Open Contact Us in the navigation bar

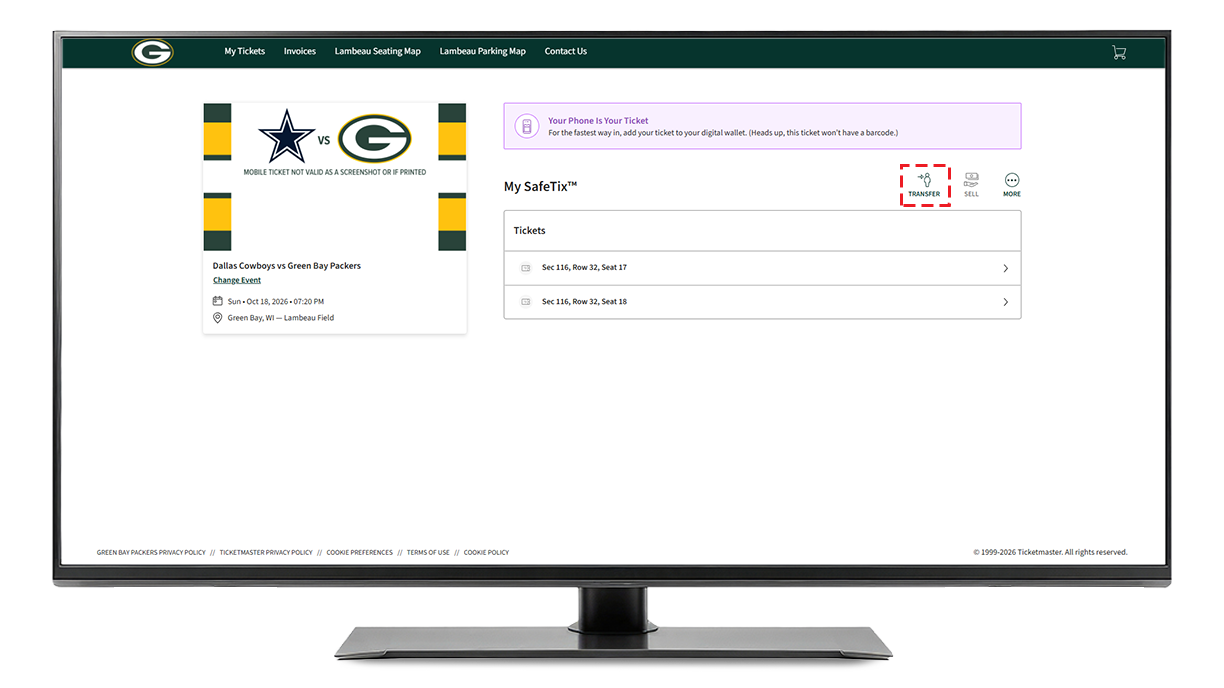[566, 52]
